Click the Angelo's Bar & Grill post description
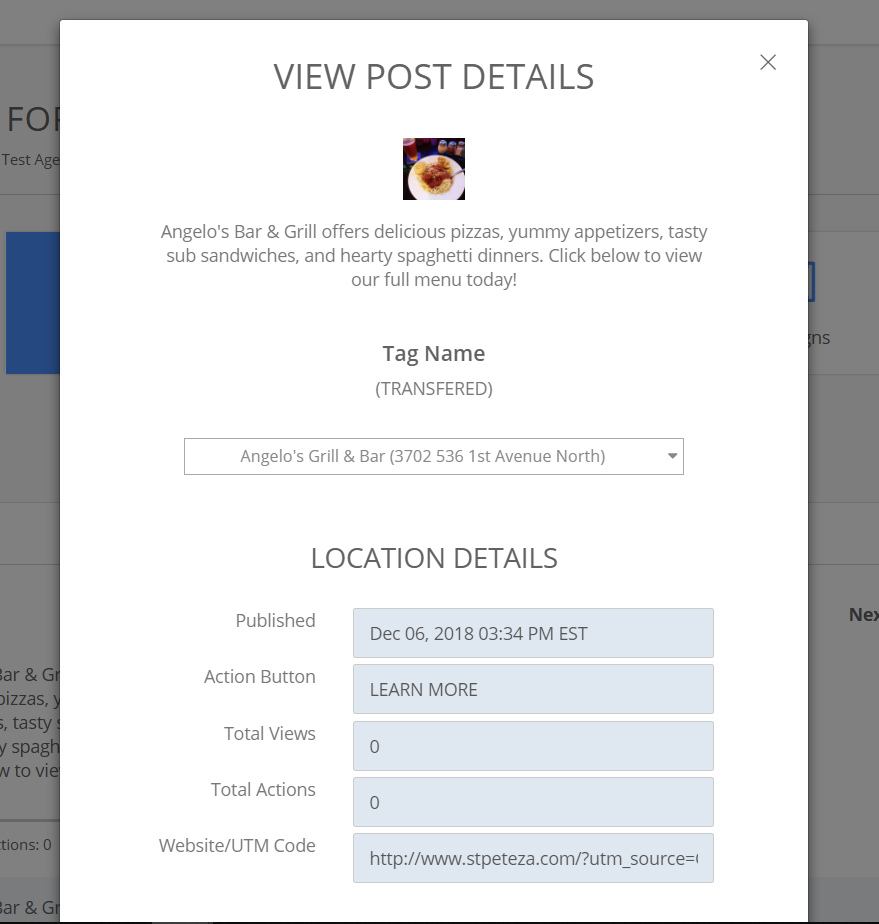 coord(434,255)
